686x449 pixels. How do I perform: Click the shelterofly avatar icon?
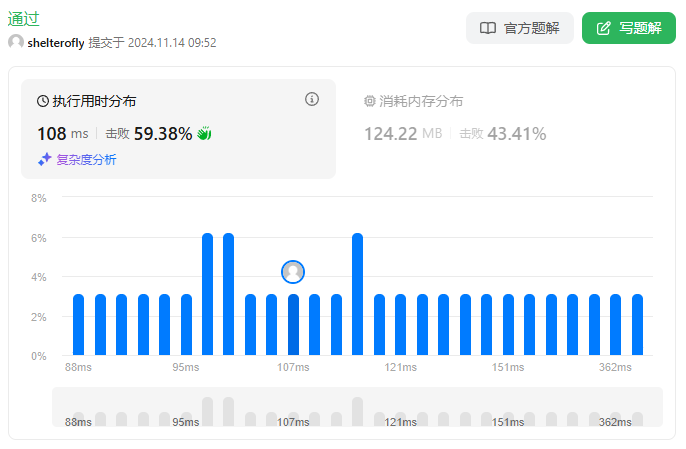tap(16, 42)
